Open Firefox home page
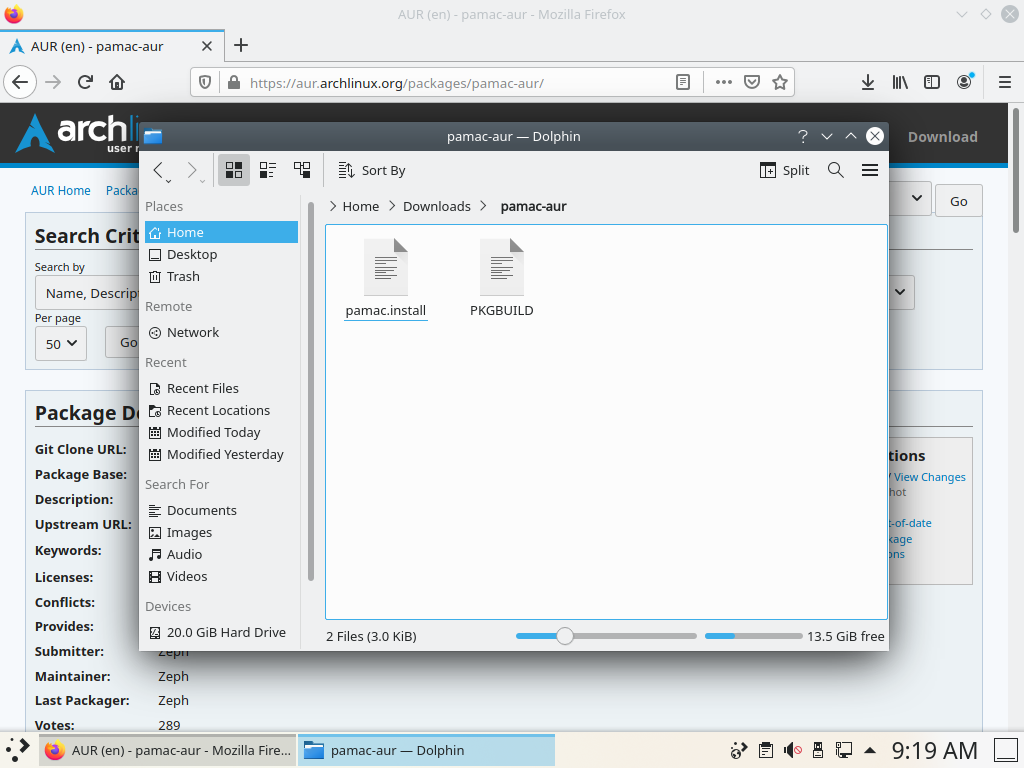Viewport: 1024px width, 768px height. coord(117,82)
